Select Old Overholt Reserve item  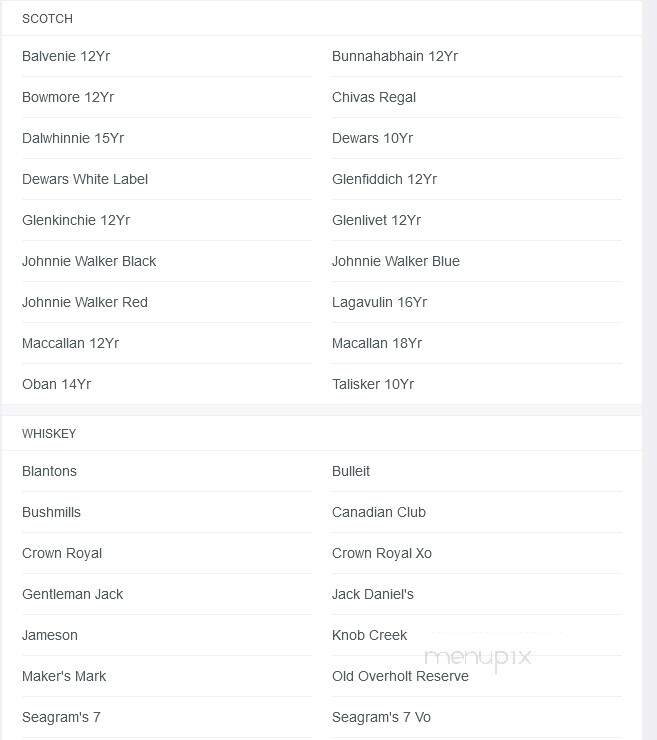[x=400, y=676]
